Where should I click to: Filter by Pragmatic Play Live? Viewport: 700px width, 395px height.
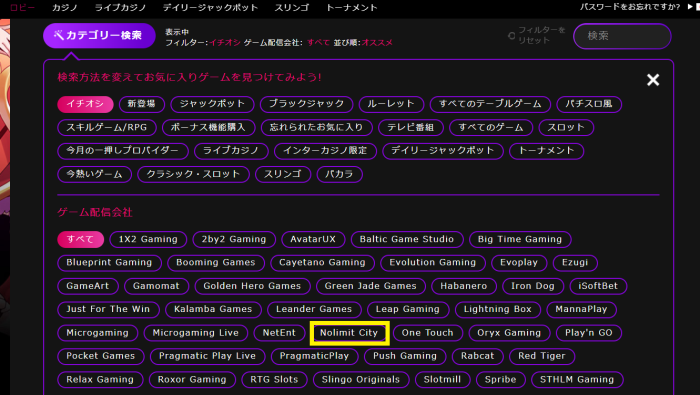pos(208,357)
